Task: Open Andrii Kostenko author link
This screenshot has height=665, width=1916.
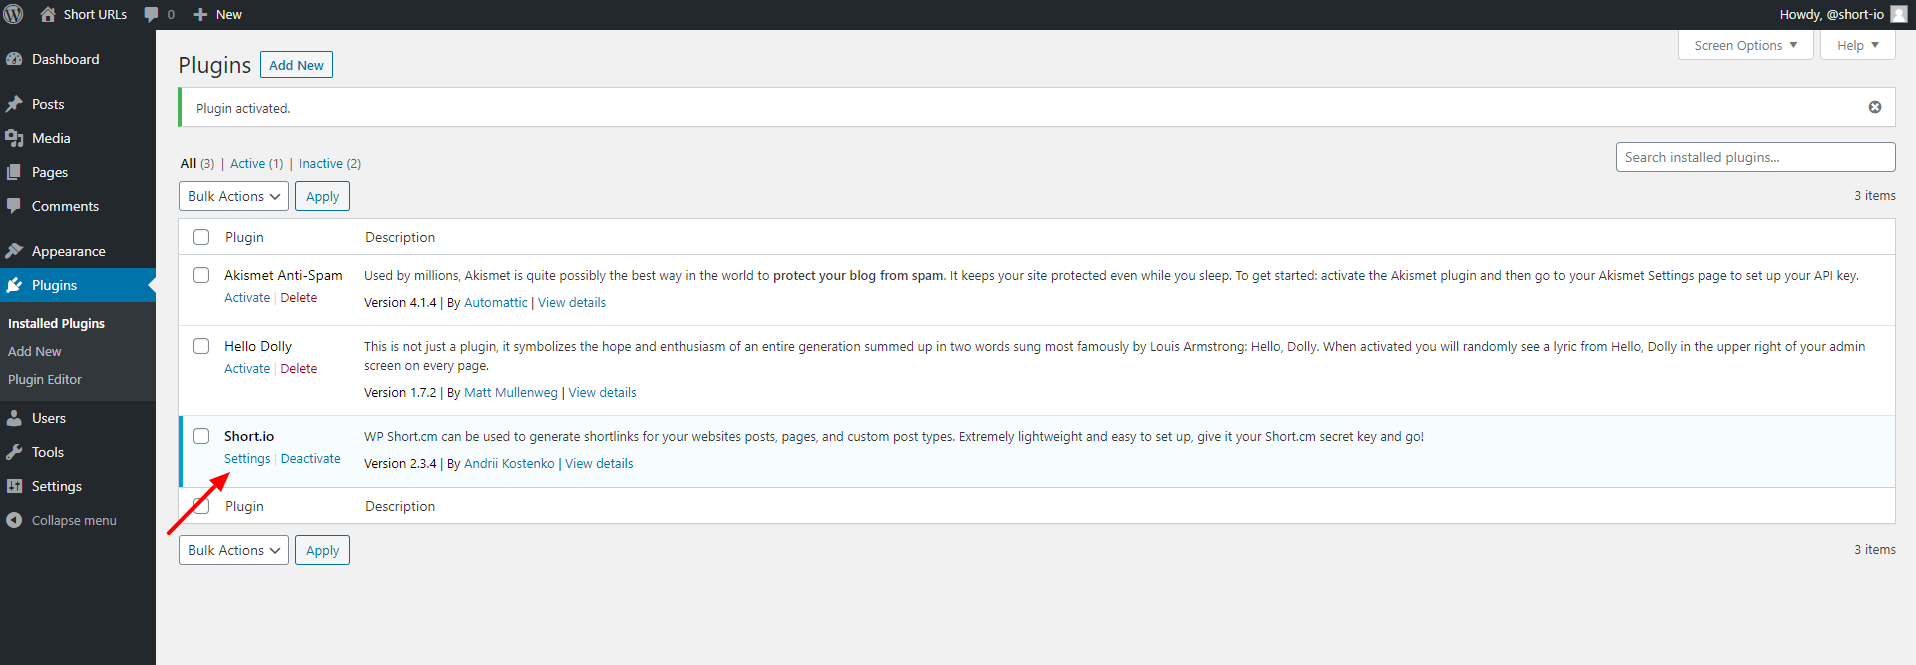Action: [x=509, y=463]
